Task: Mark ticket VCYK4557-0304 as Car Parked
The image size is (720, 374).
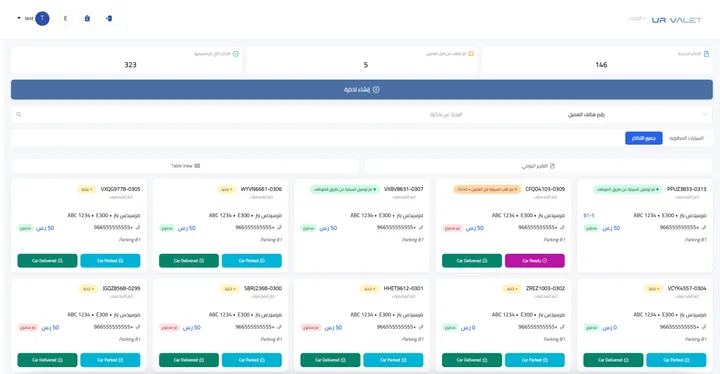Action: point(676,360)
